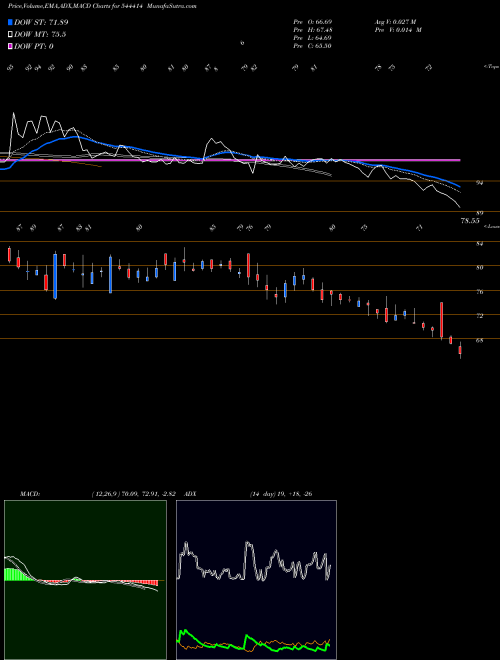500x660 pixels.
Task: Click the 78.55 price label
Action: 470,221
